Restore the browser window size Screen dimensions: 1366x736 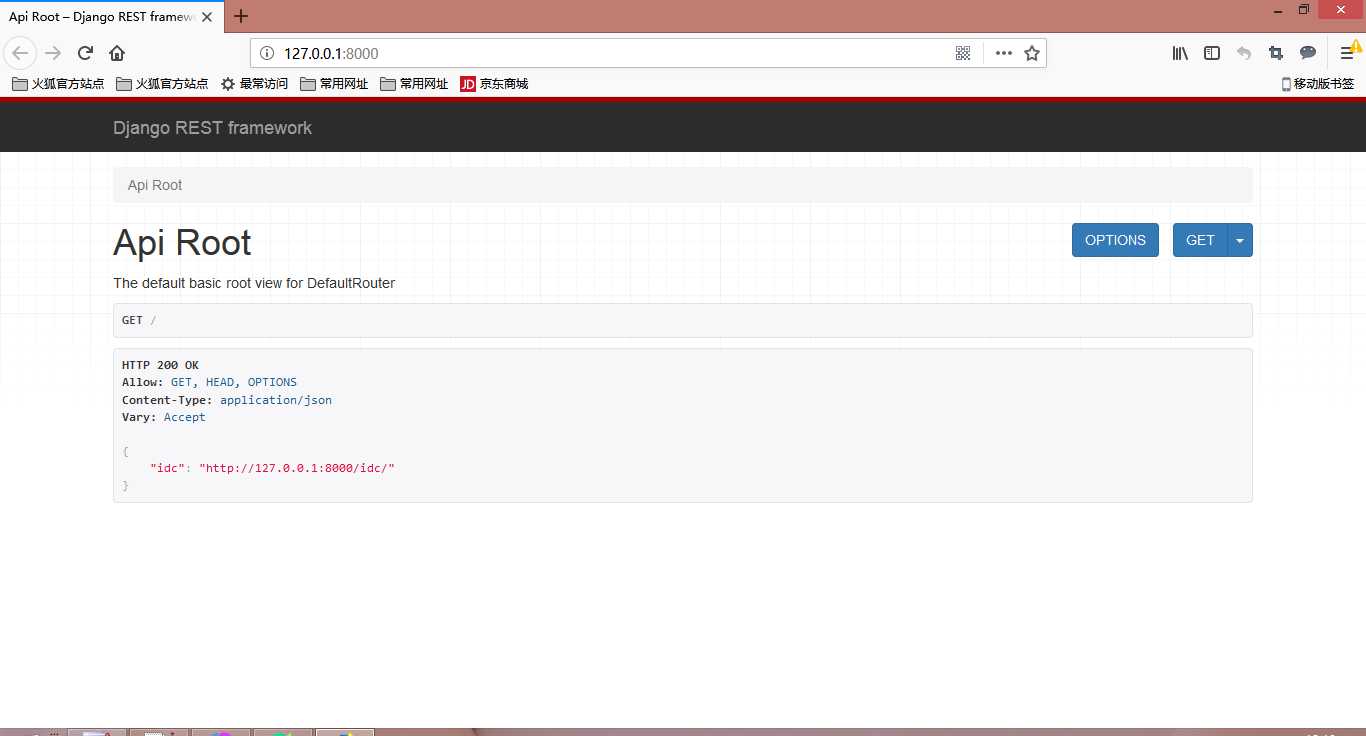pos(1303,9)
